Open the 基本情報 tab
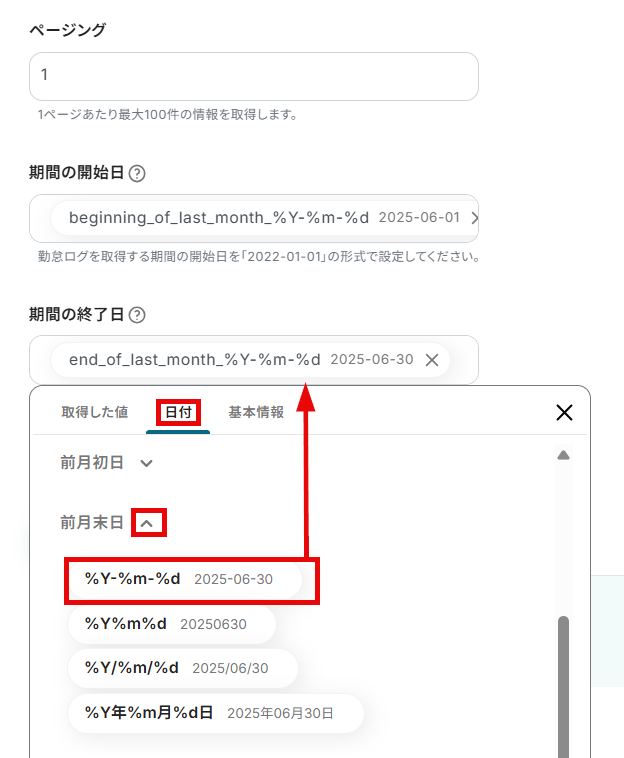The width and height of the screenshot is (624, 758). pos(256,412)
